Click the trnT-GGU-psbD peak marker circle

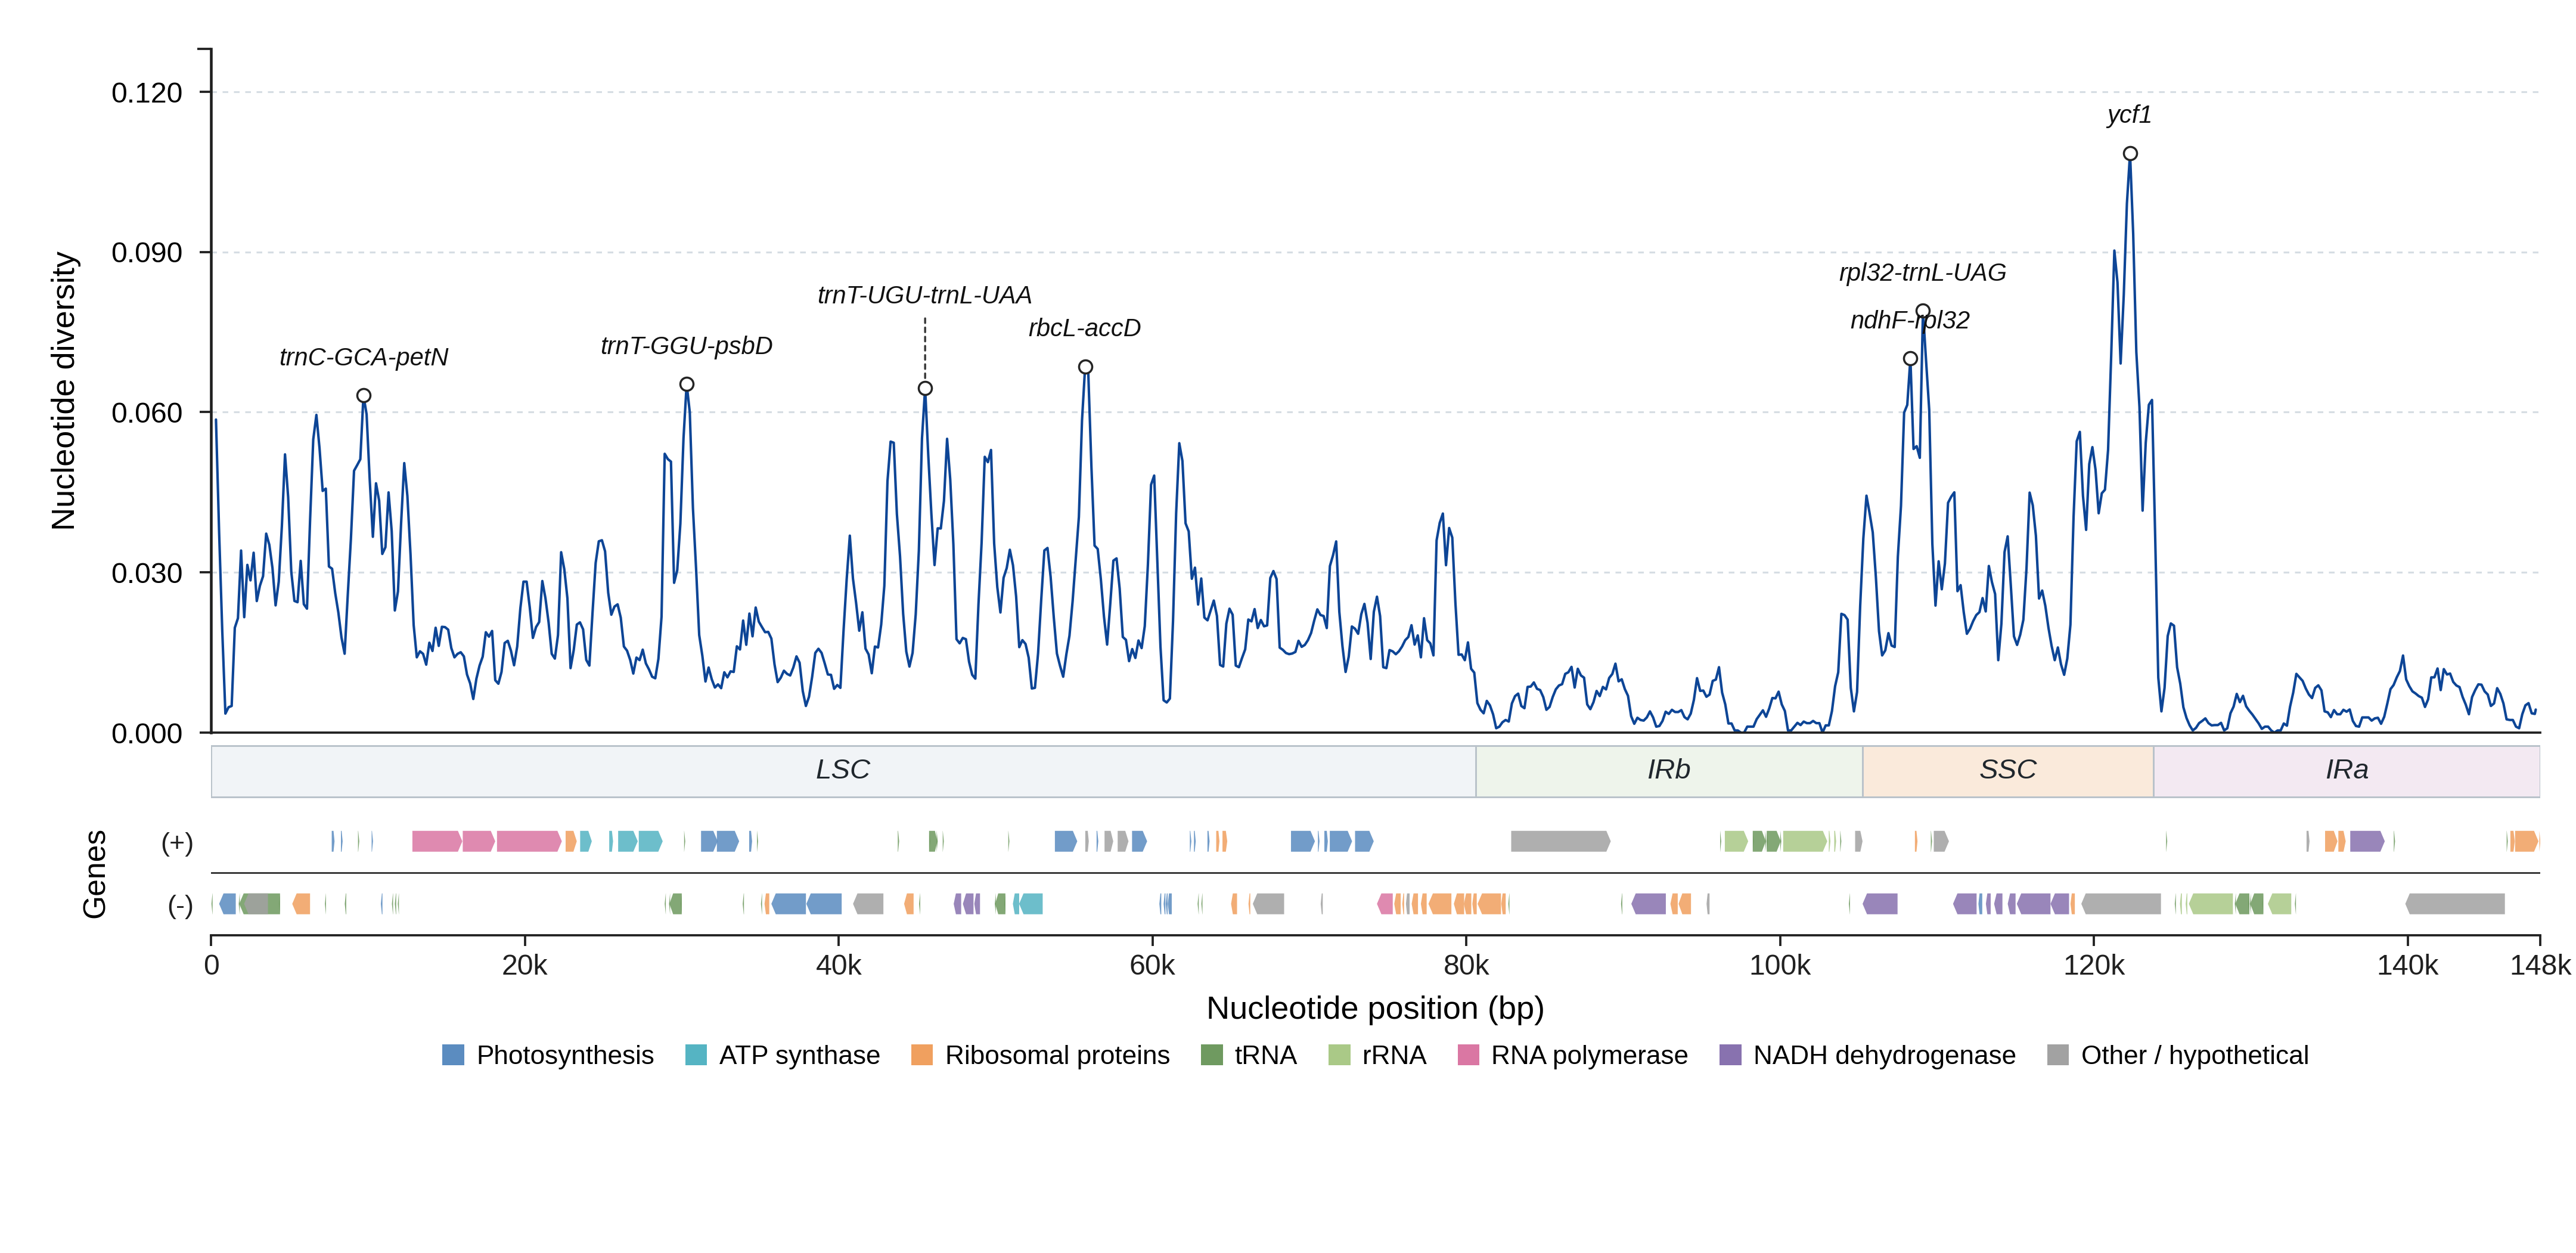687,384
